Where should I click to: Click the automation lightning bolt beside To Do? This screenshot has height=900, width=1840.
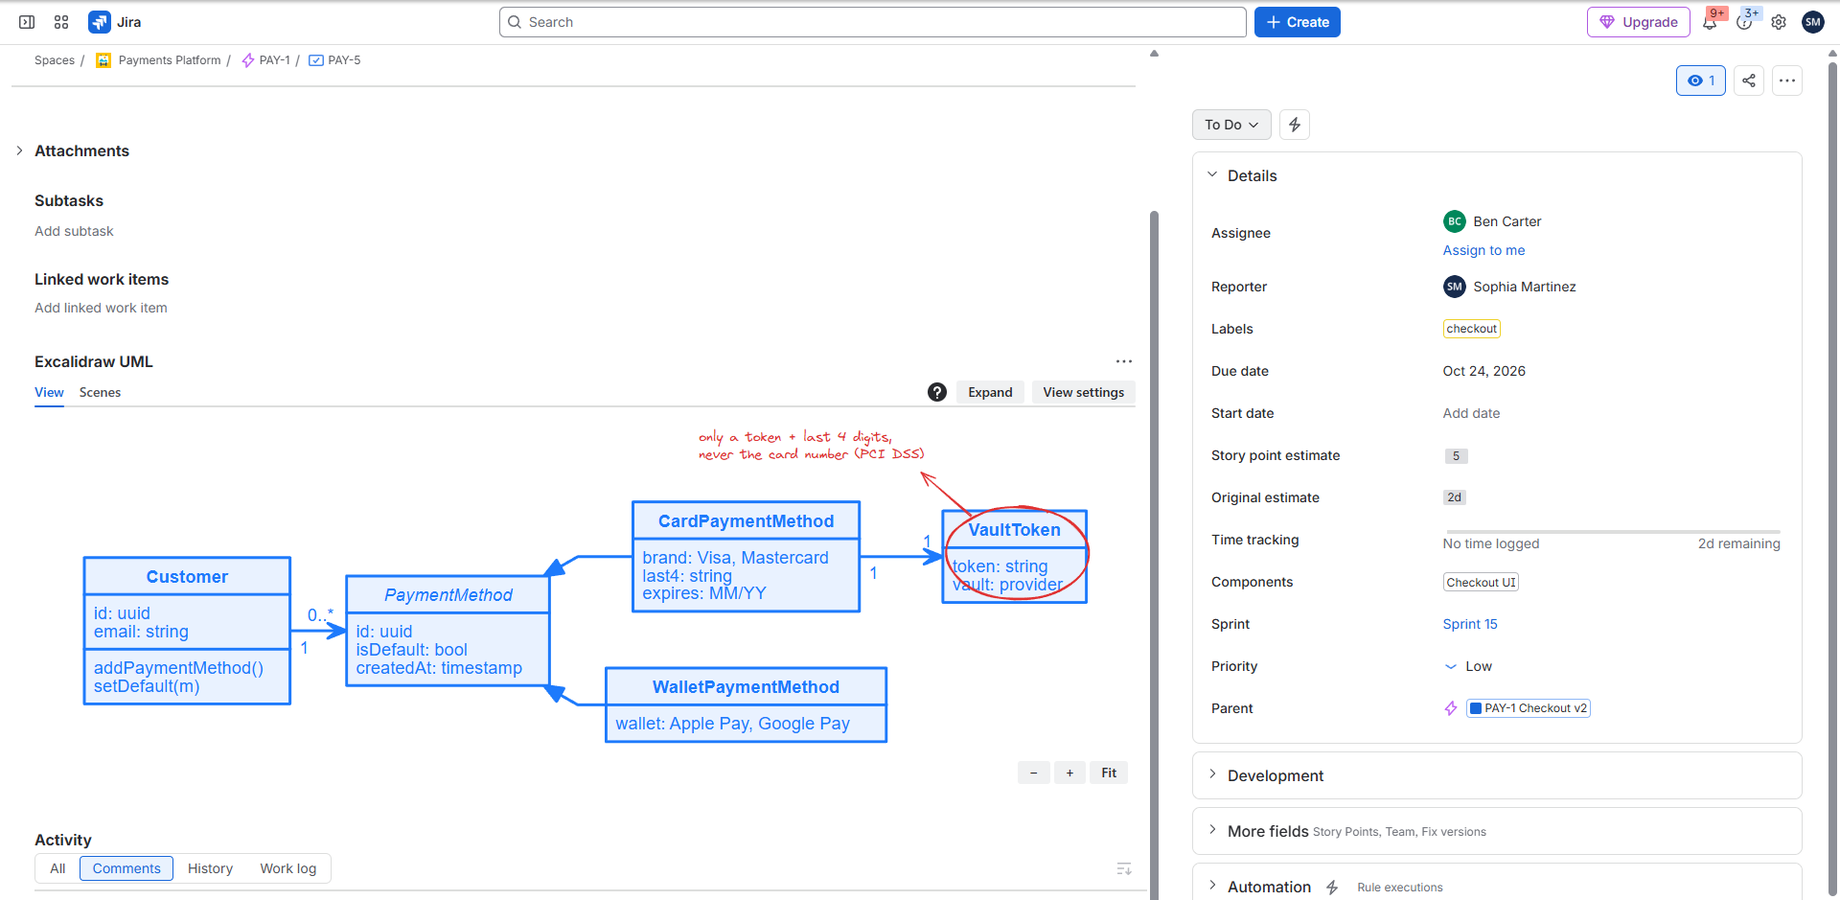(x=1294, y=125)
